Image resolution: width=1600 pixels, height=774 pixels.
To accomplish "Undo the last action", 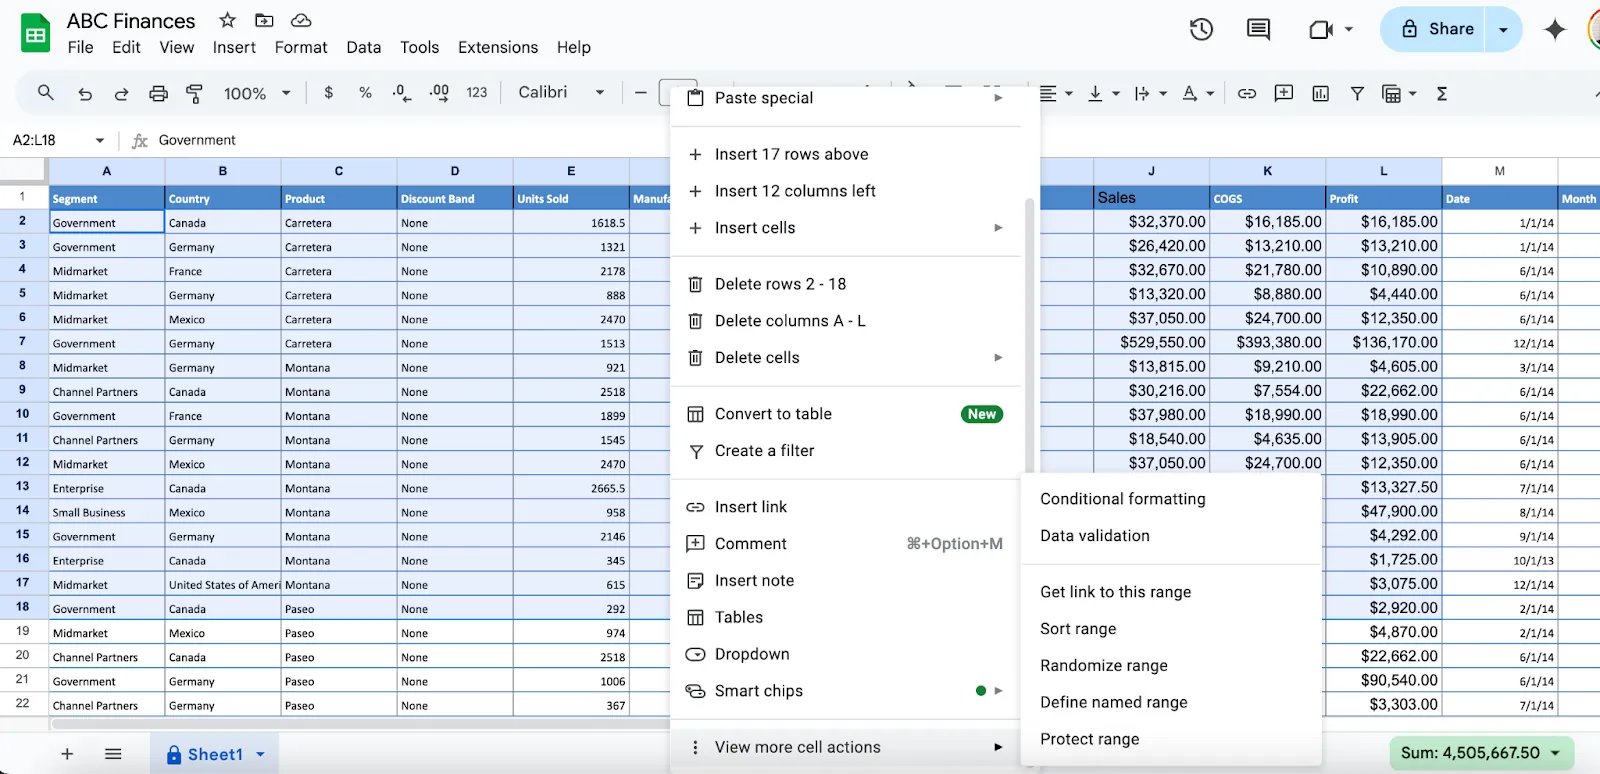I will coord(85,94).
